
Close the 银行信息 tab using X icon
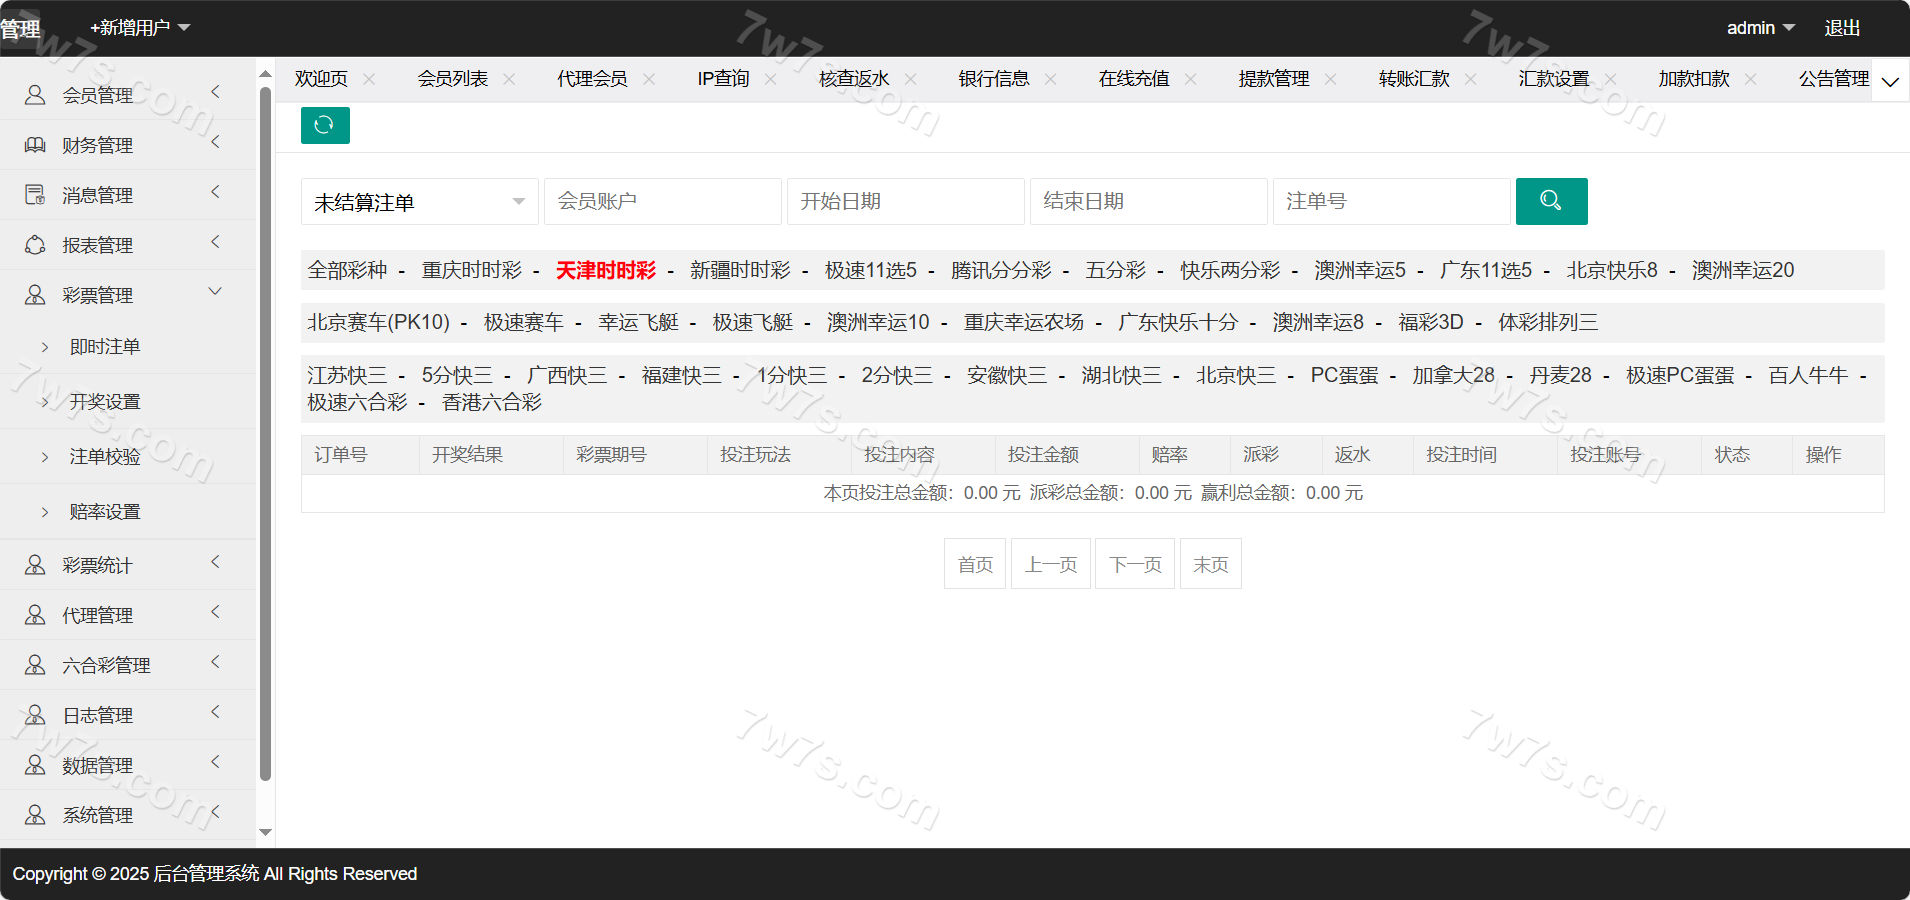pyautogui.click(x=1050, y=79)
